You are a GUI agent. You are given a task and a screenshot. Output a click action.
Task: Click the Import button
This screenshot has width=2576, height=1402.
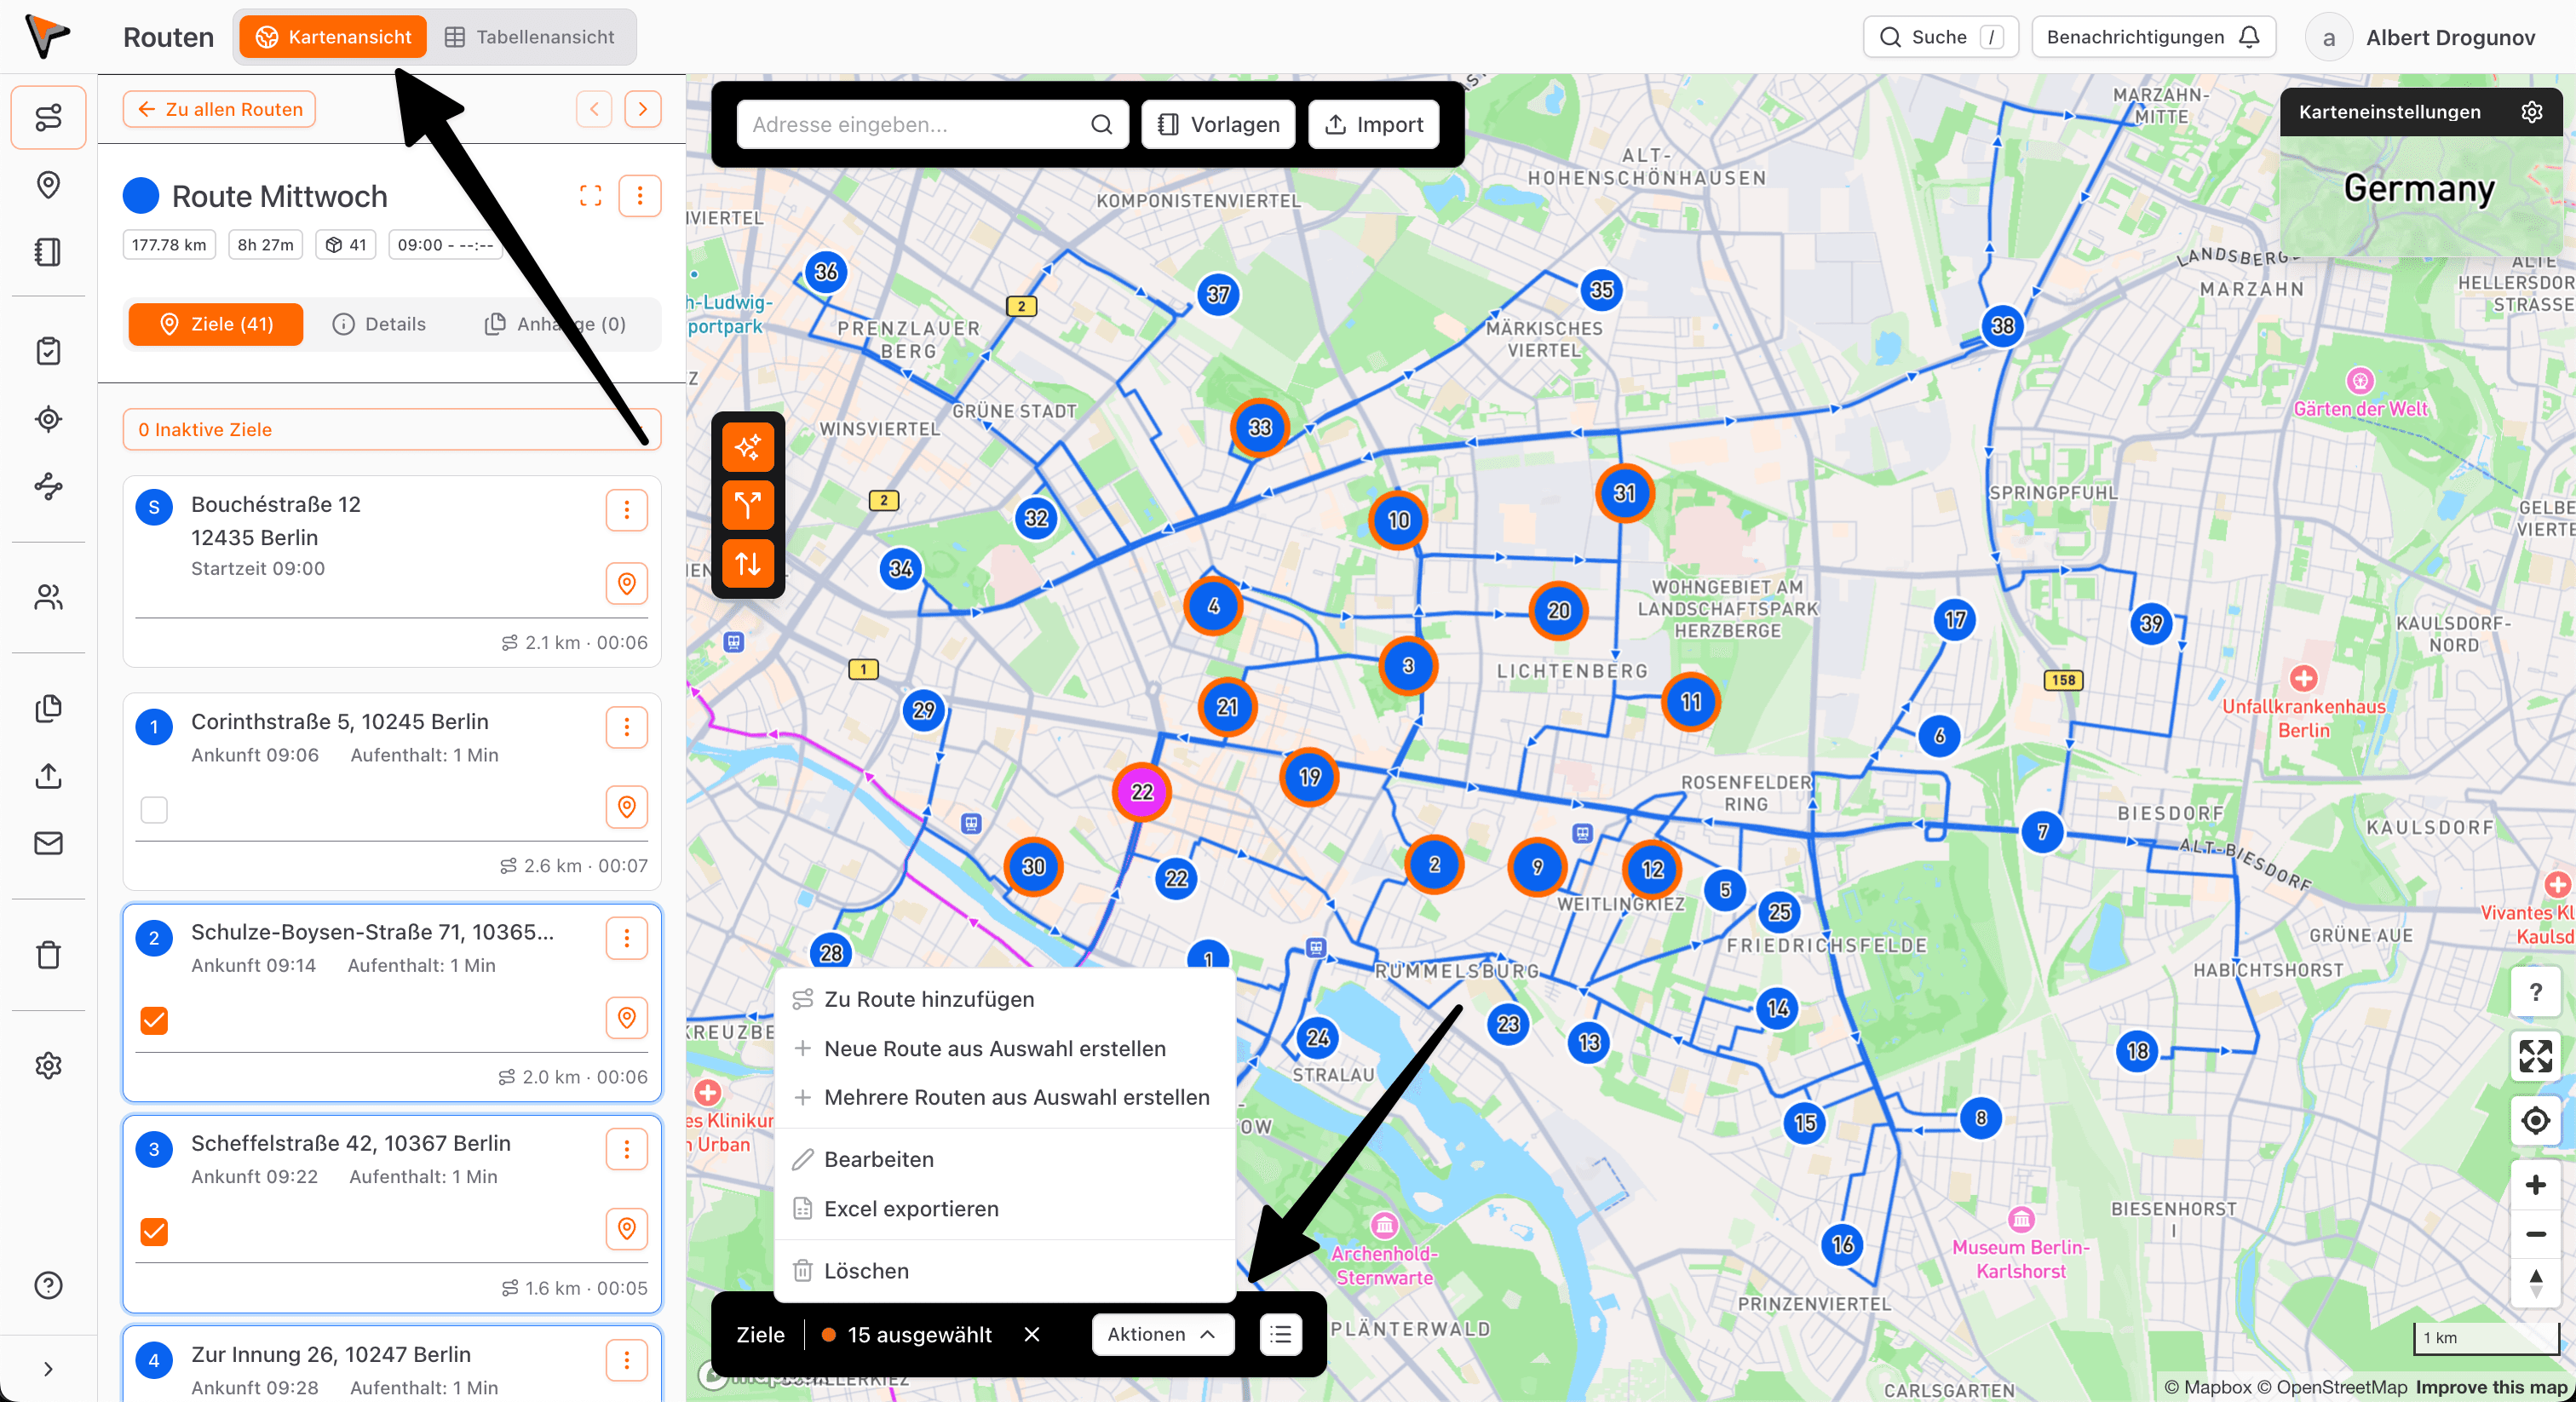[1373, 124]
